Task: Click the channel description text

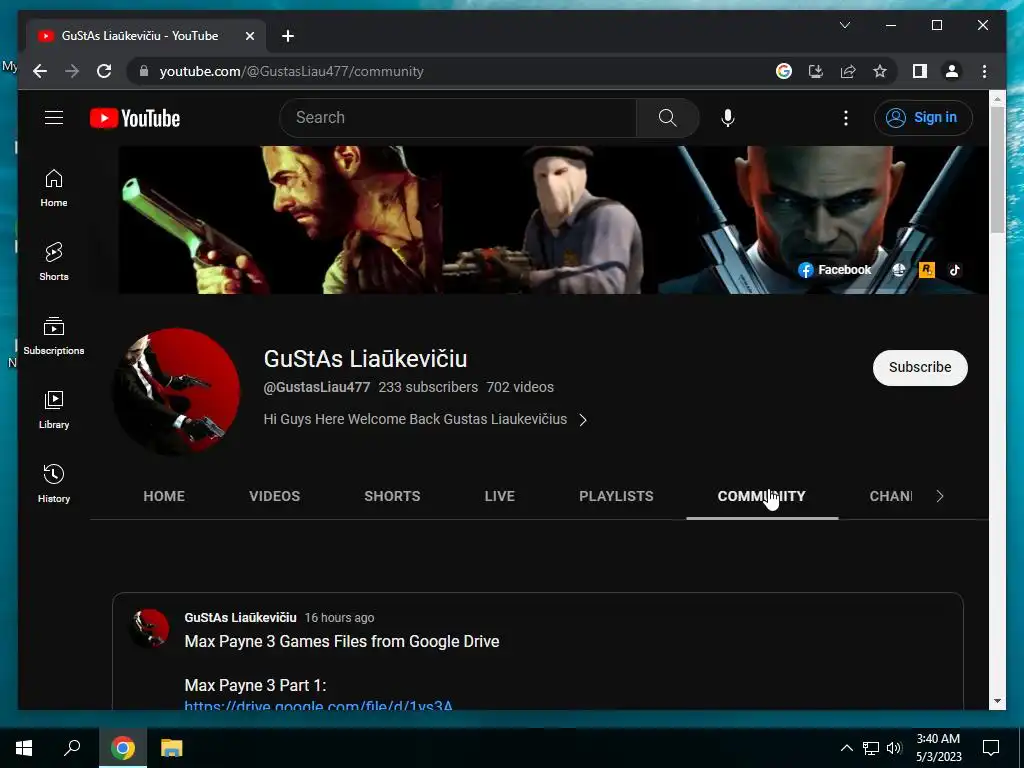Action: click(415, 419)
